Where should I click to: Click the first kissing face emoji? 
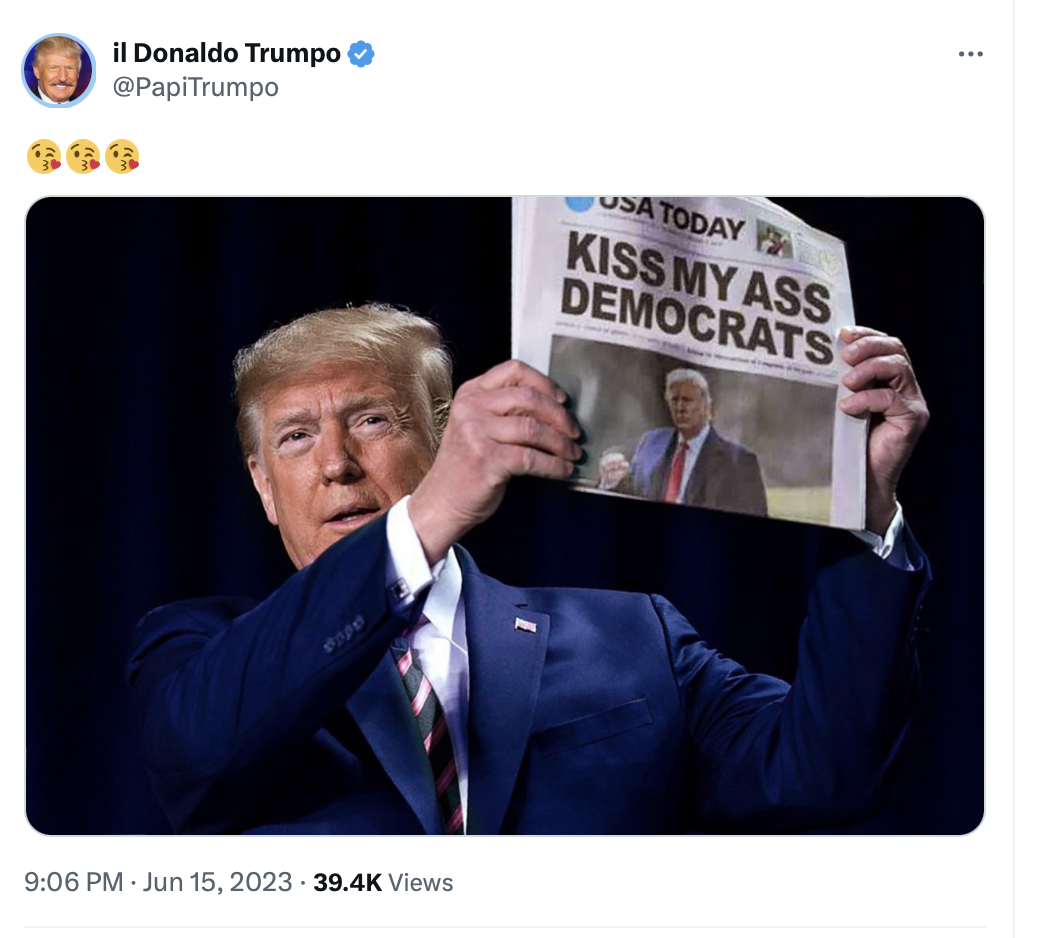click(x=44, y=157)
